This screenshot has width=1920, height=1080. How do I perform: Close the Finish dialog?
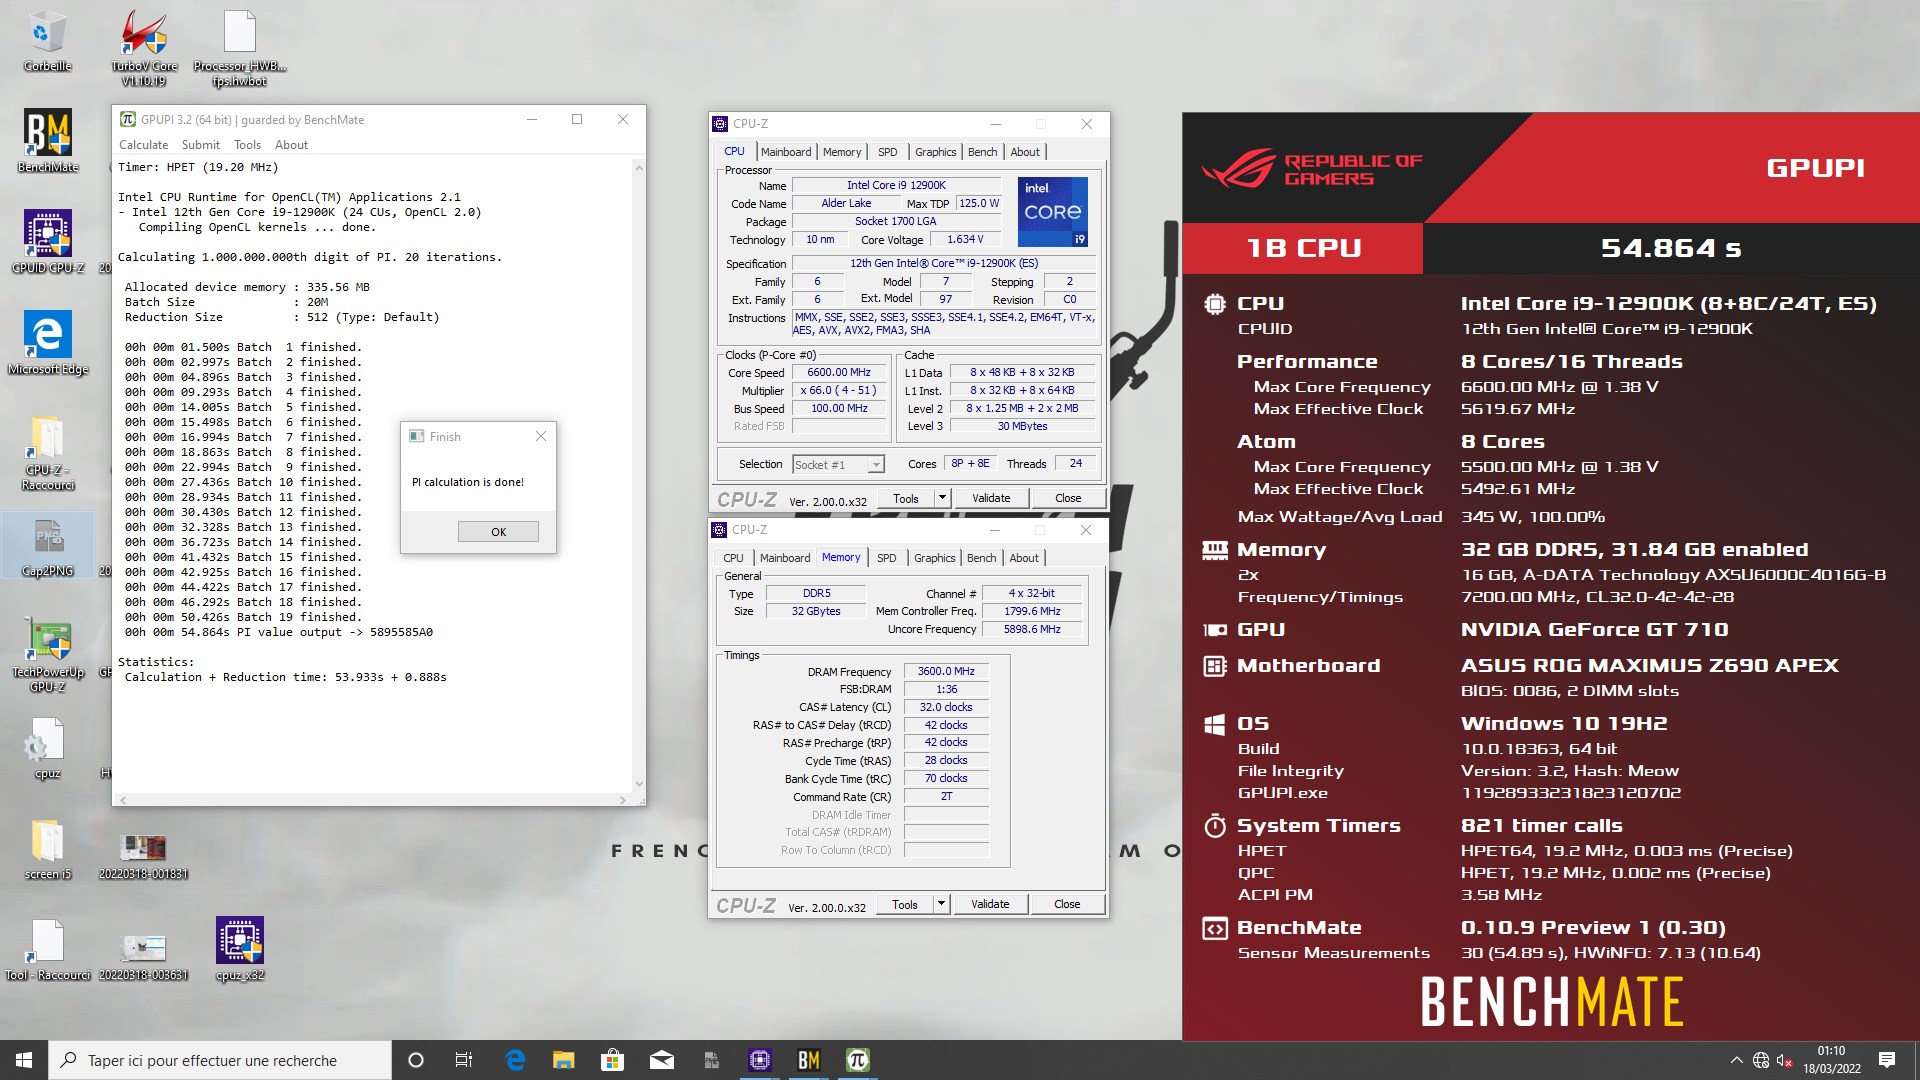tap(541, 436)
